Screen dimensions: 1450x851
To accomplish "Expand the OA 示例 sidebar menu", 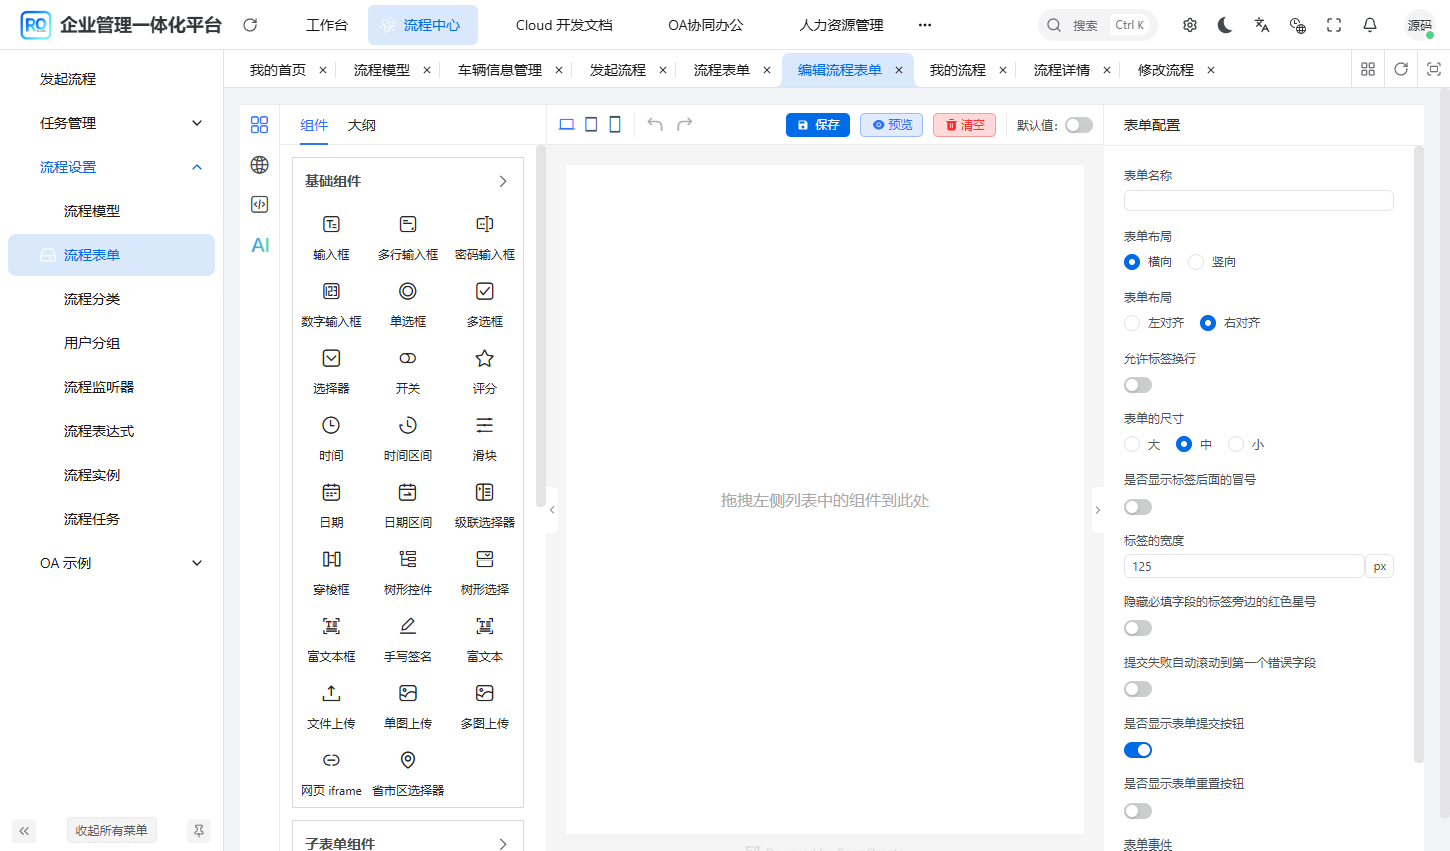I will (x=111, y=562).
